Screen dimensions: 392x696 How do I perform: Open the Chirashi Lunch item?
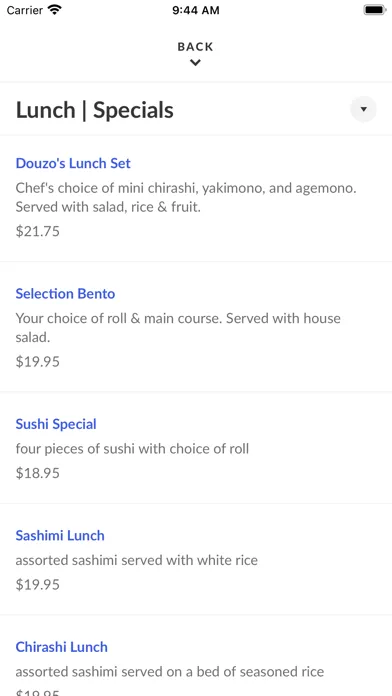point(62,647)
